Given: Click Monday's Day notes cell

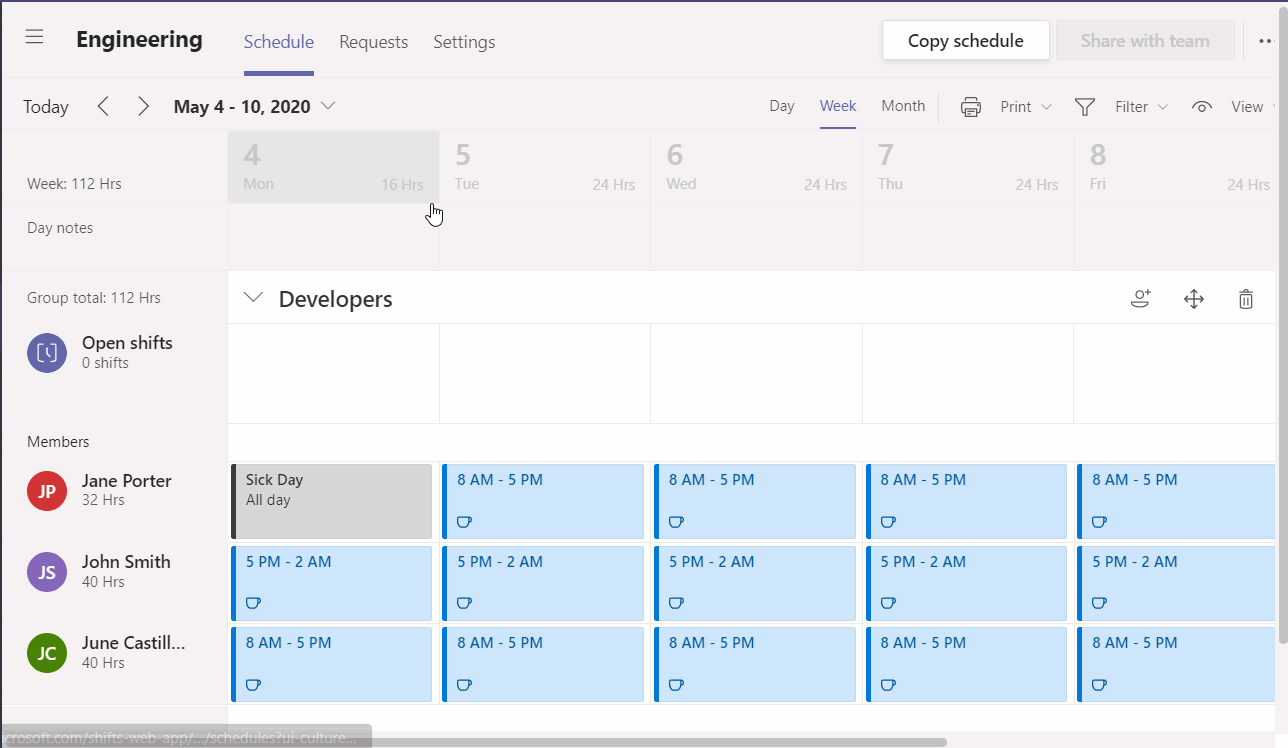Looking at the screenshot, I should [x=333, y=237].
